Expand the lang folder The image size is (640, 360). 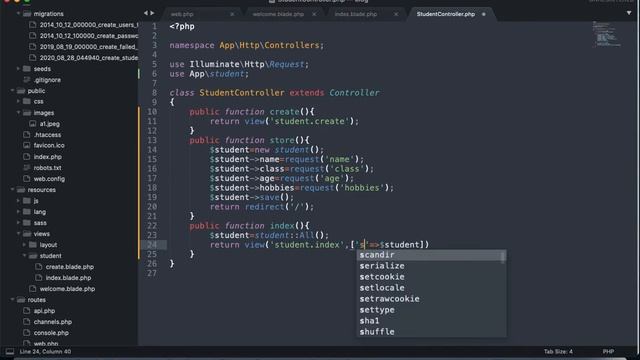[18, 212]
